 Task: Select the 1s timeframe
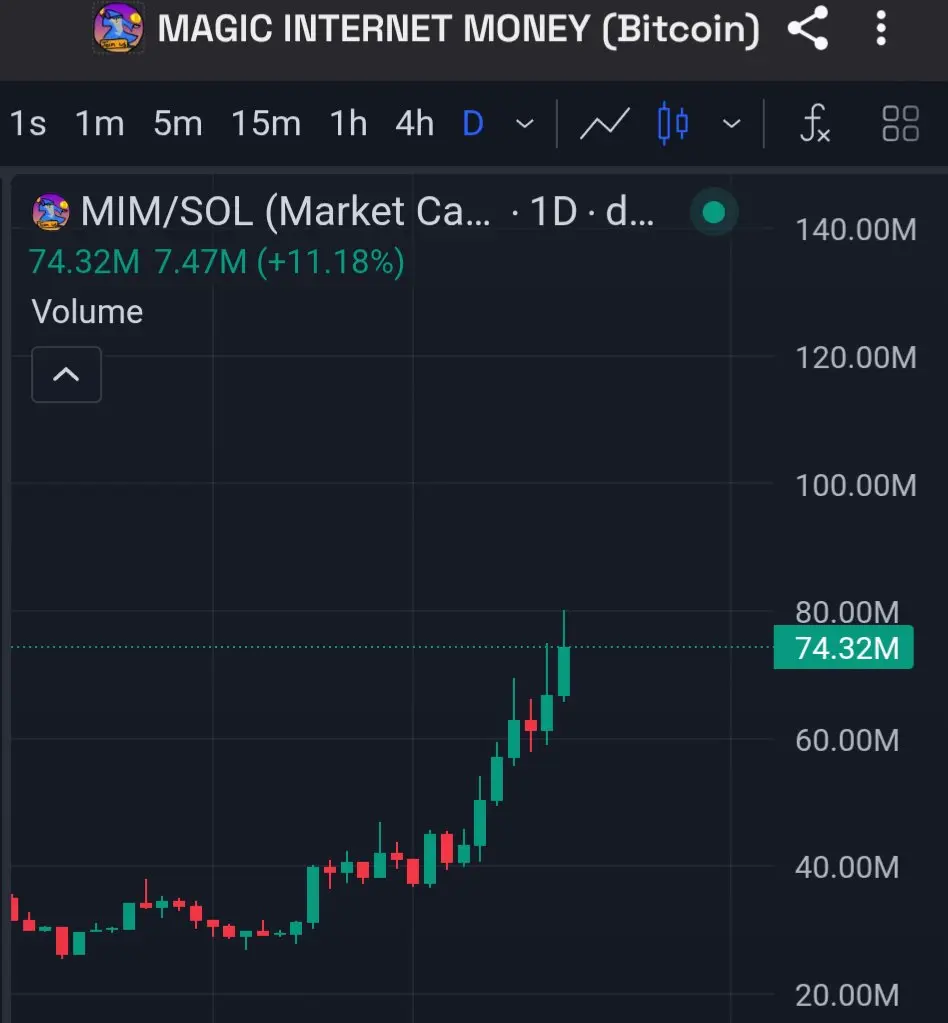(x=28, y=123)
